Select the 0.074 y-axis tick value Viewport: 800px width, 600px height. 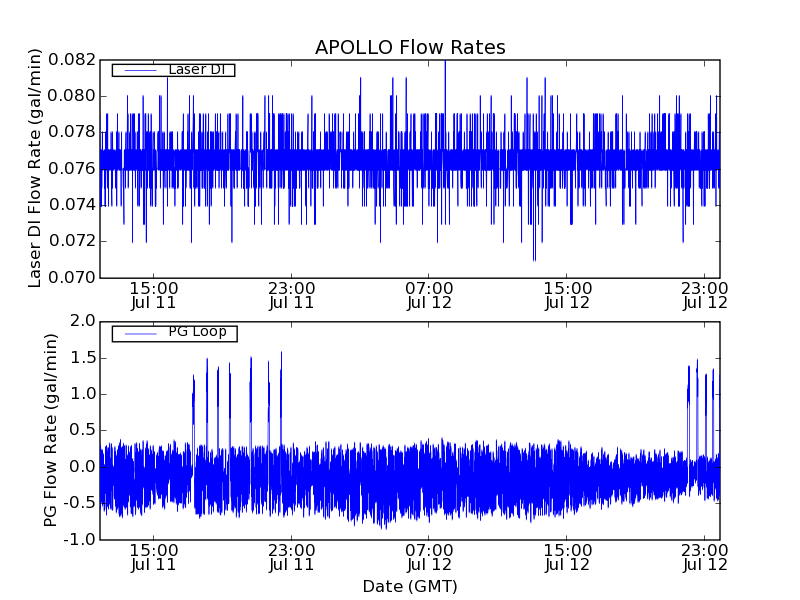click(72, 205)
